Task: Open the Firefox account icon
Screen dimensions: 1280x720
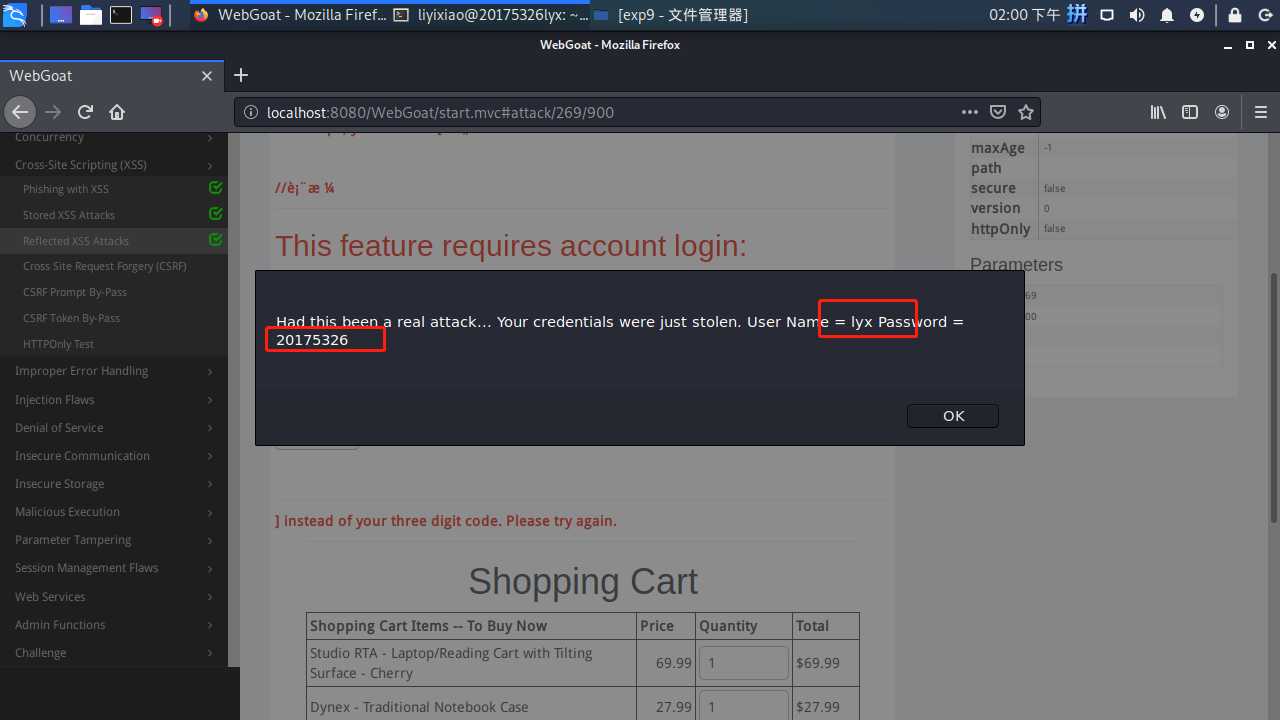Action: point(1222,112)
